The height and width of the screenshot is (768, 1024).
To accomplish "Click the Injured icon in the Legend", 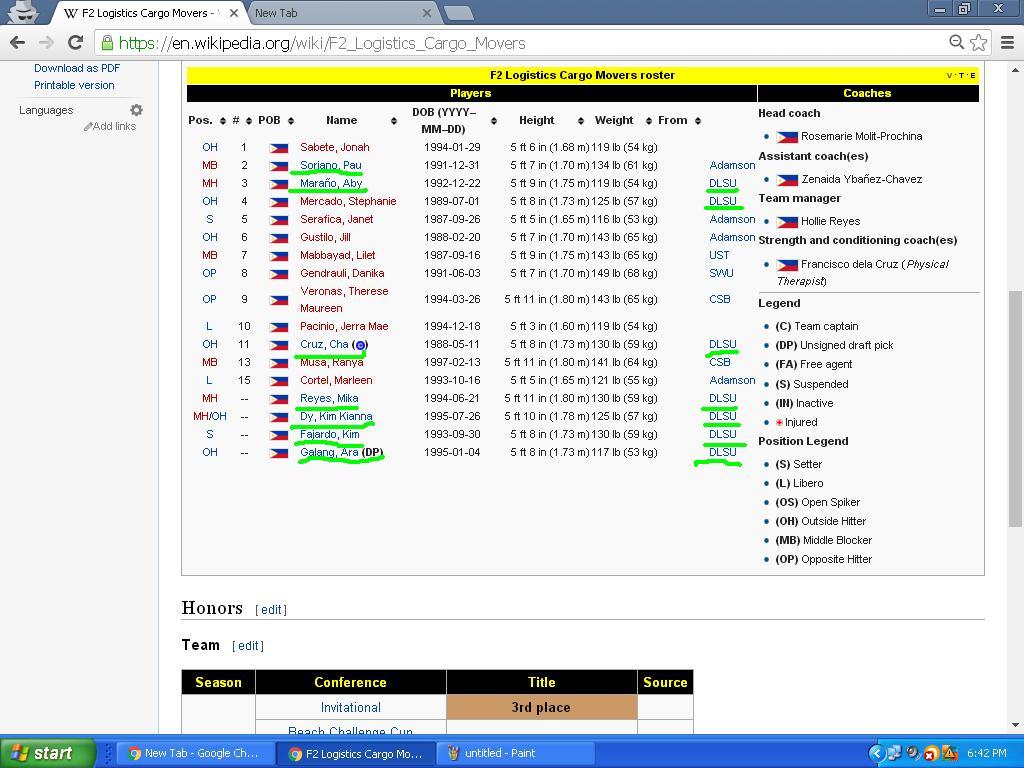I will (x=778, y=423).
